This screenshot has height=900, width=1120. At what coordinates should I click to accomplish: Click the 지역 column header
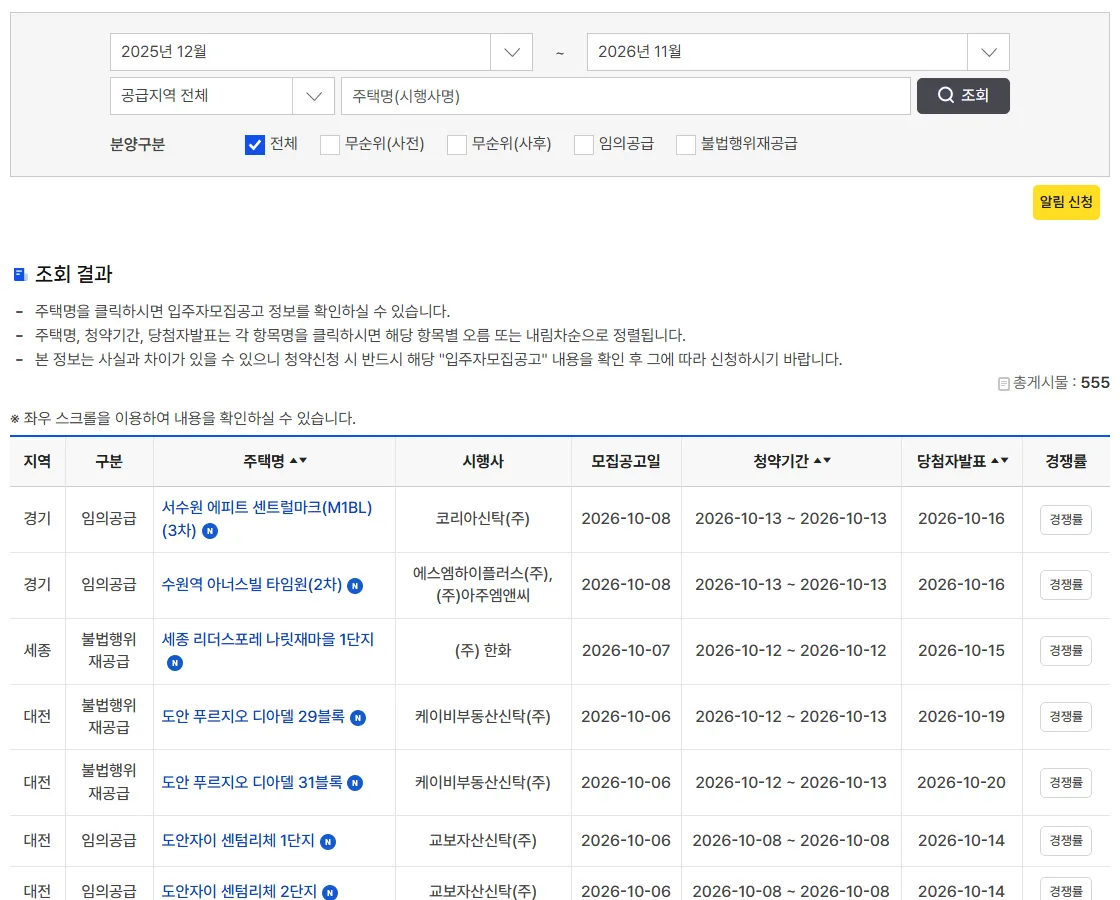(x=37, y=461)
